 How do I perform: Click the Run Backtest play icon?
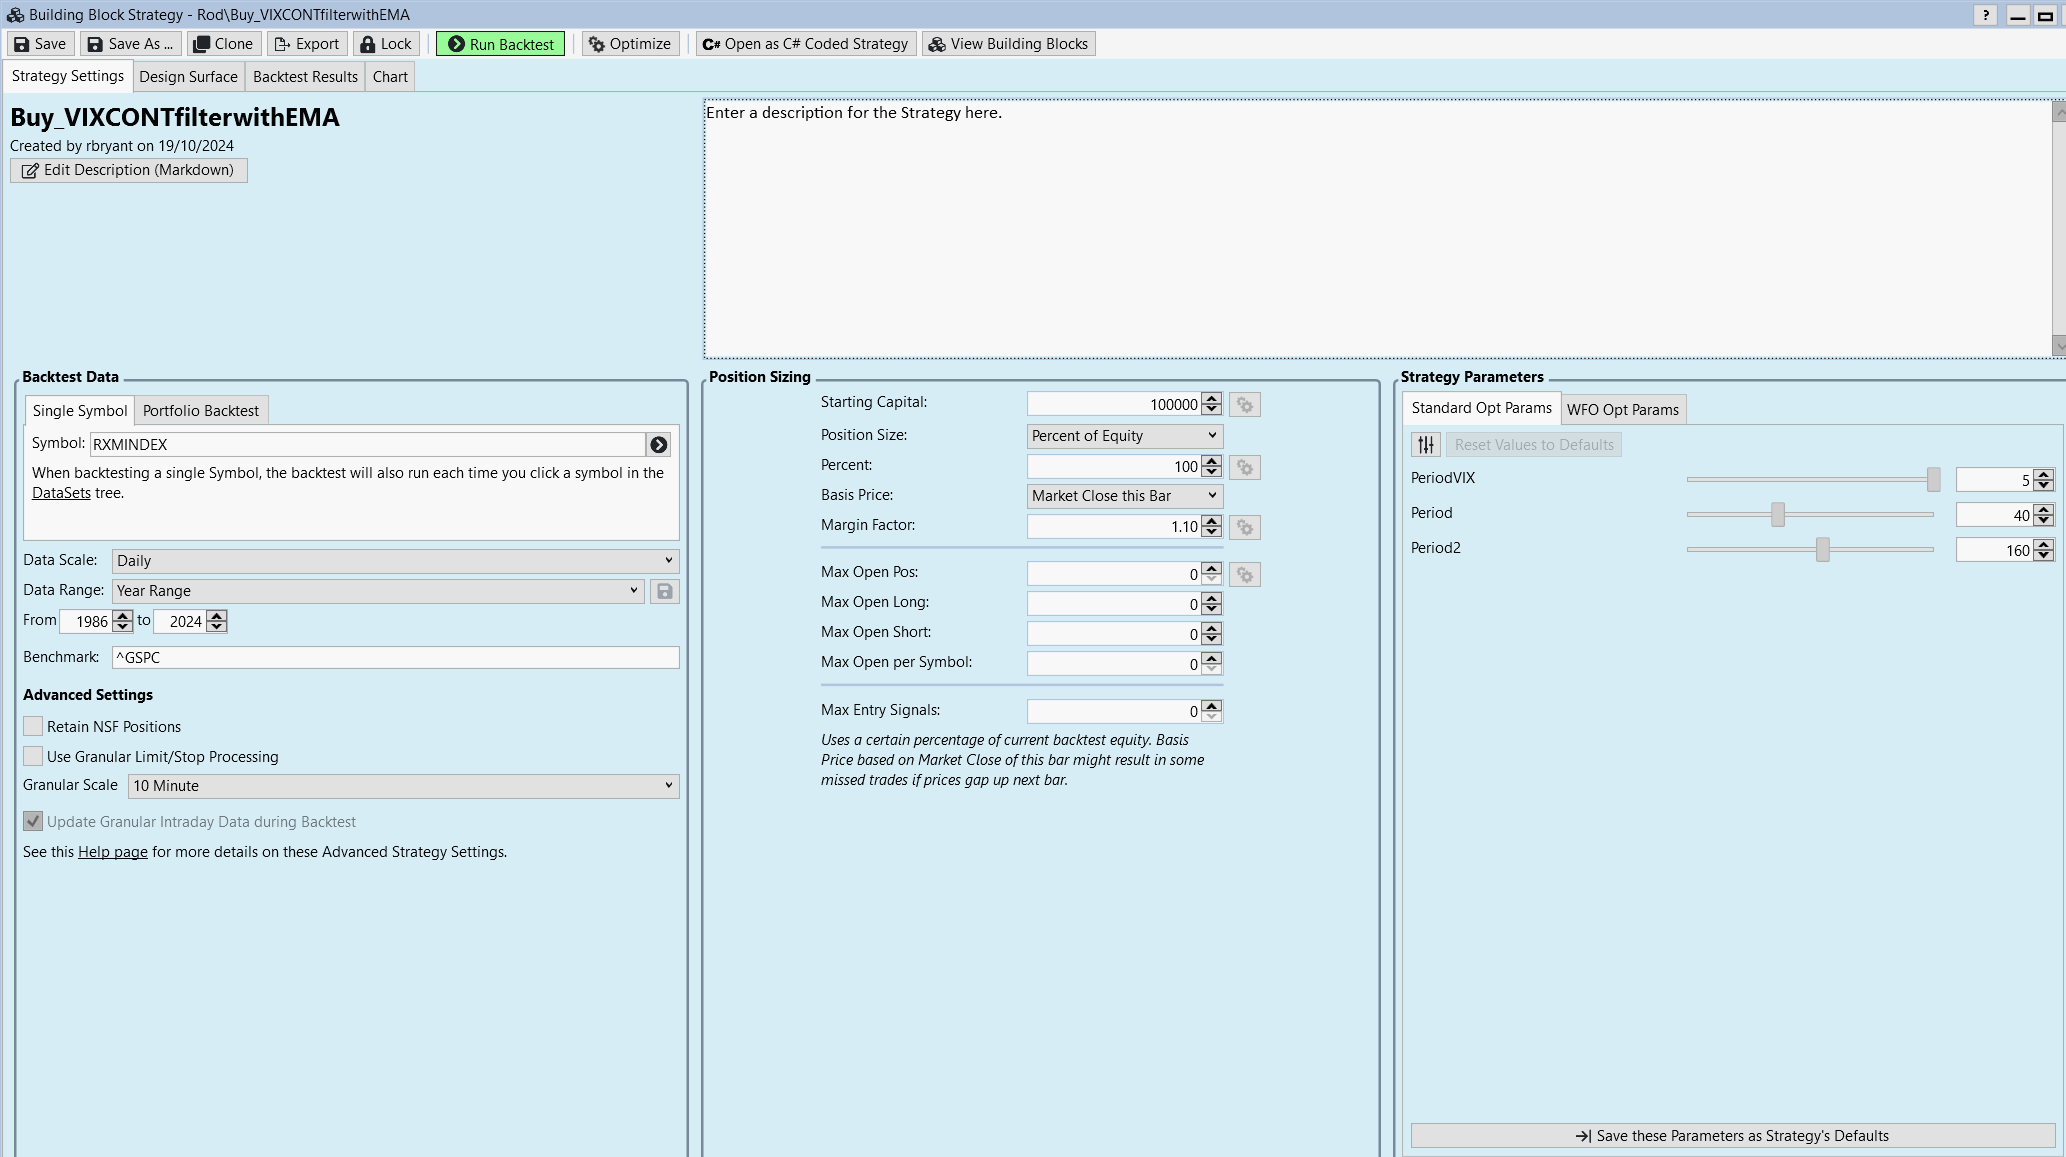456,44
